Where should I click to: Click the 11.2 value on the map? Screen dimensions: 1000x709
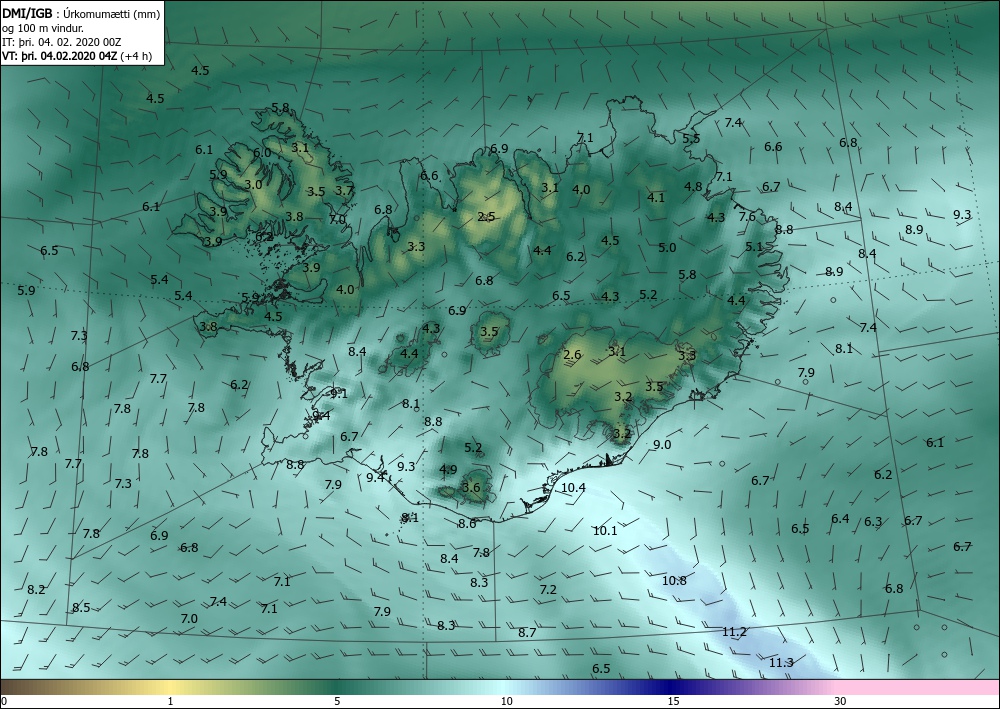coord(734,632)
